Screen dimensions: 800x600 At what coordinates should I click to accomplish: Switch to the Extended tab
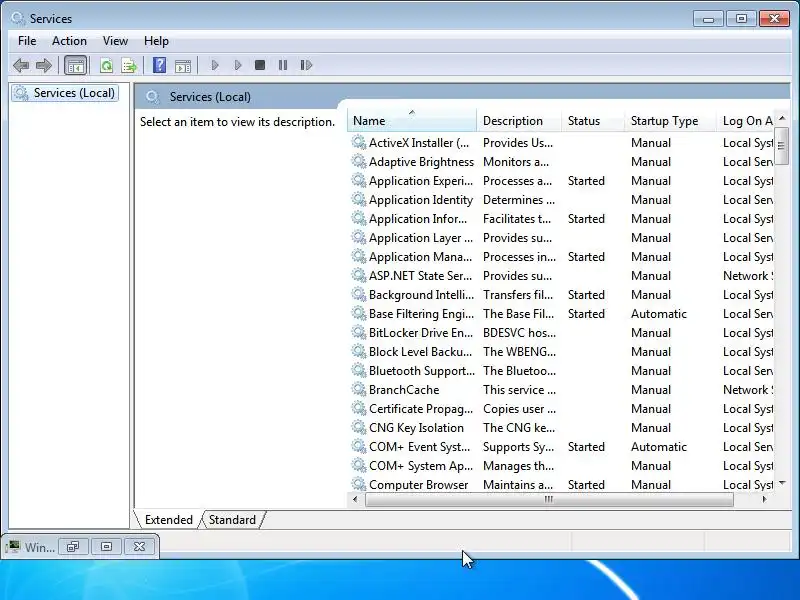click(x=169, y=519)
